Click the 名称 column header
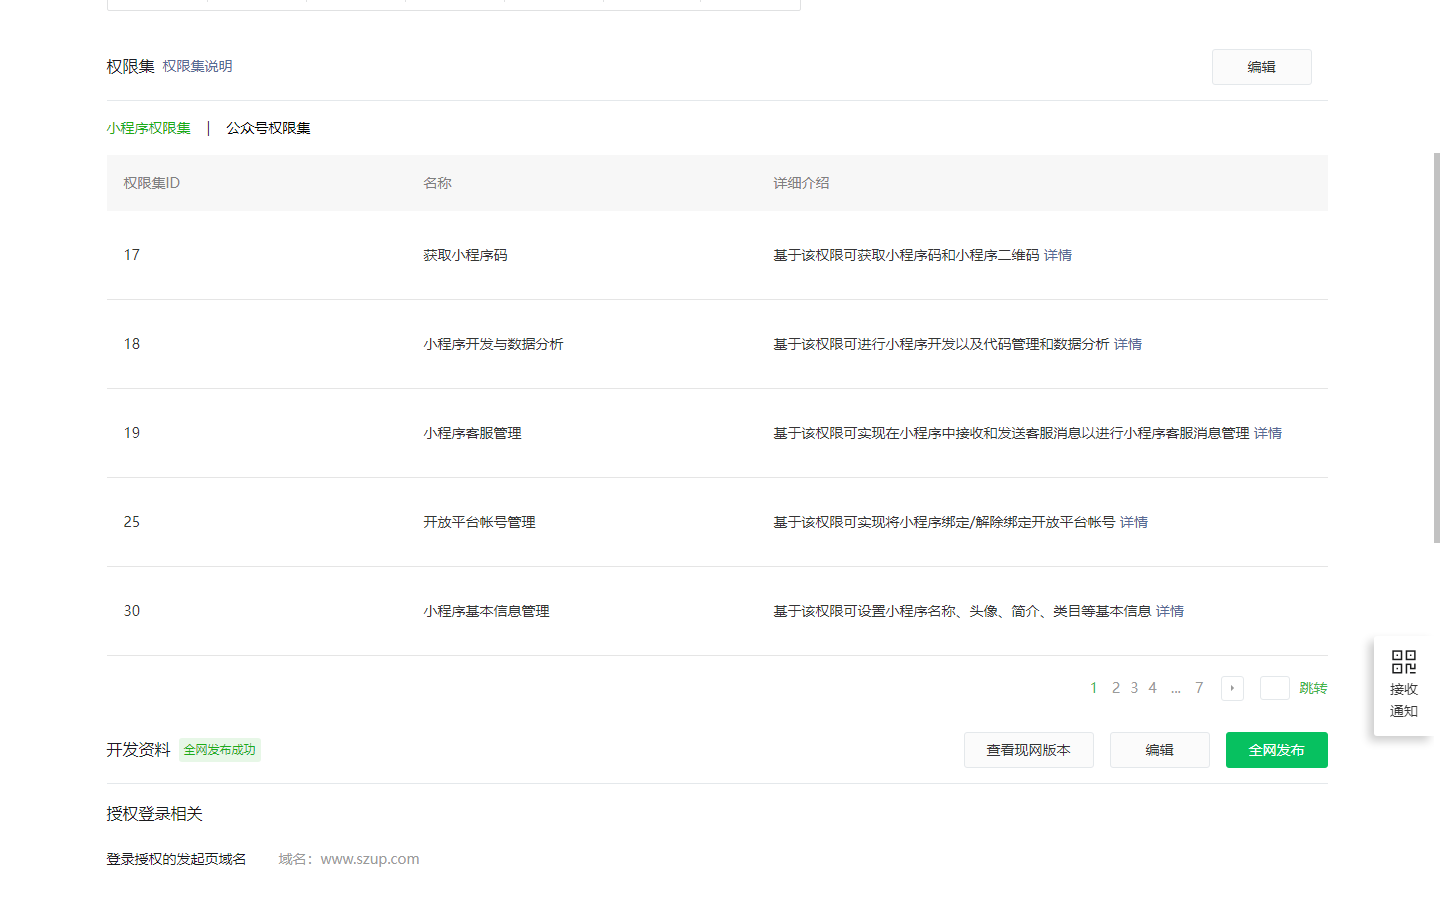Image resolution: width=1440 pixels, height=898 pixels. click(437, 183)
